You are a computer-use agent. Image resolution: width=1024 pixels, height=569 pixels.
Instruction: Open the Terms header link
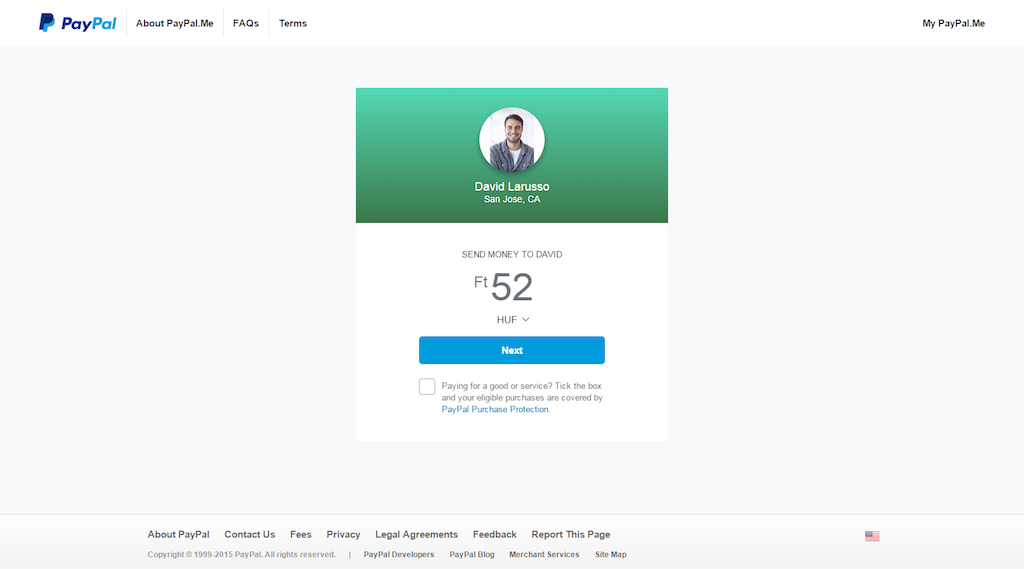click(293, 23)
